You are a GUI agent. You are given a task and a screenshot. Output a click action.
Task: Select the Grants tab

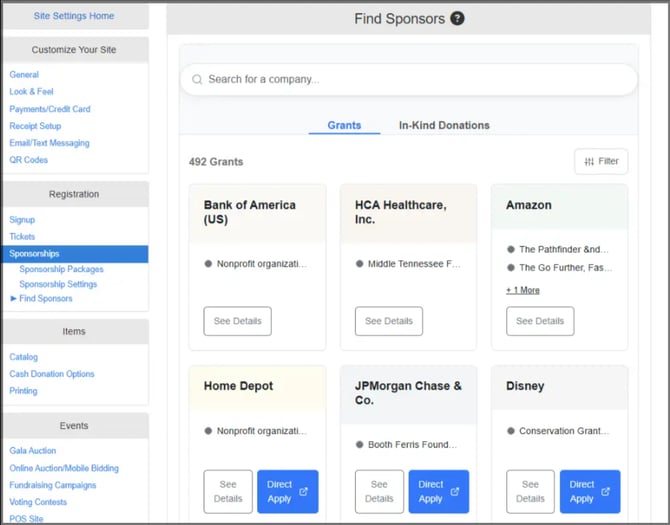pyautogui.click(x=344, y=125)
